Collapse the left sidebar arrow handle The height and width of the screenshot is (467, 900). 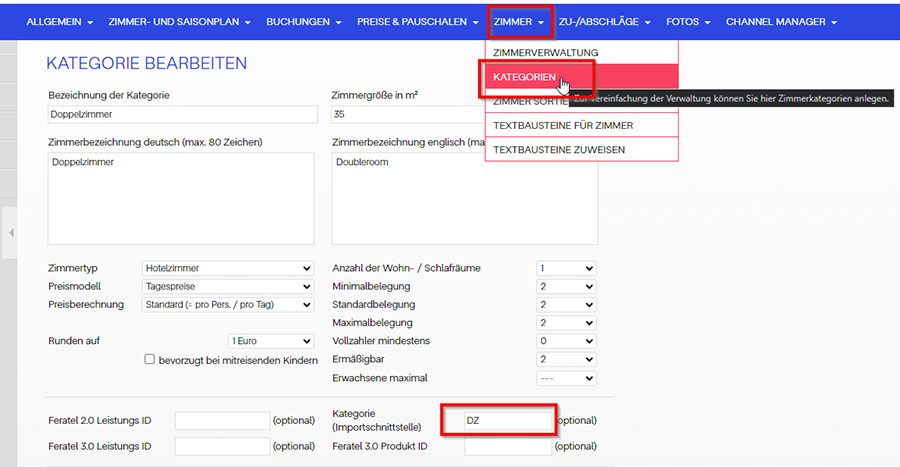11,233
